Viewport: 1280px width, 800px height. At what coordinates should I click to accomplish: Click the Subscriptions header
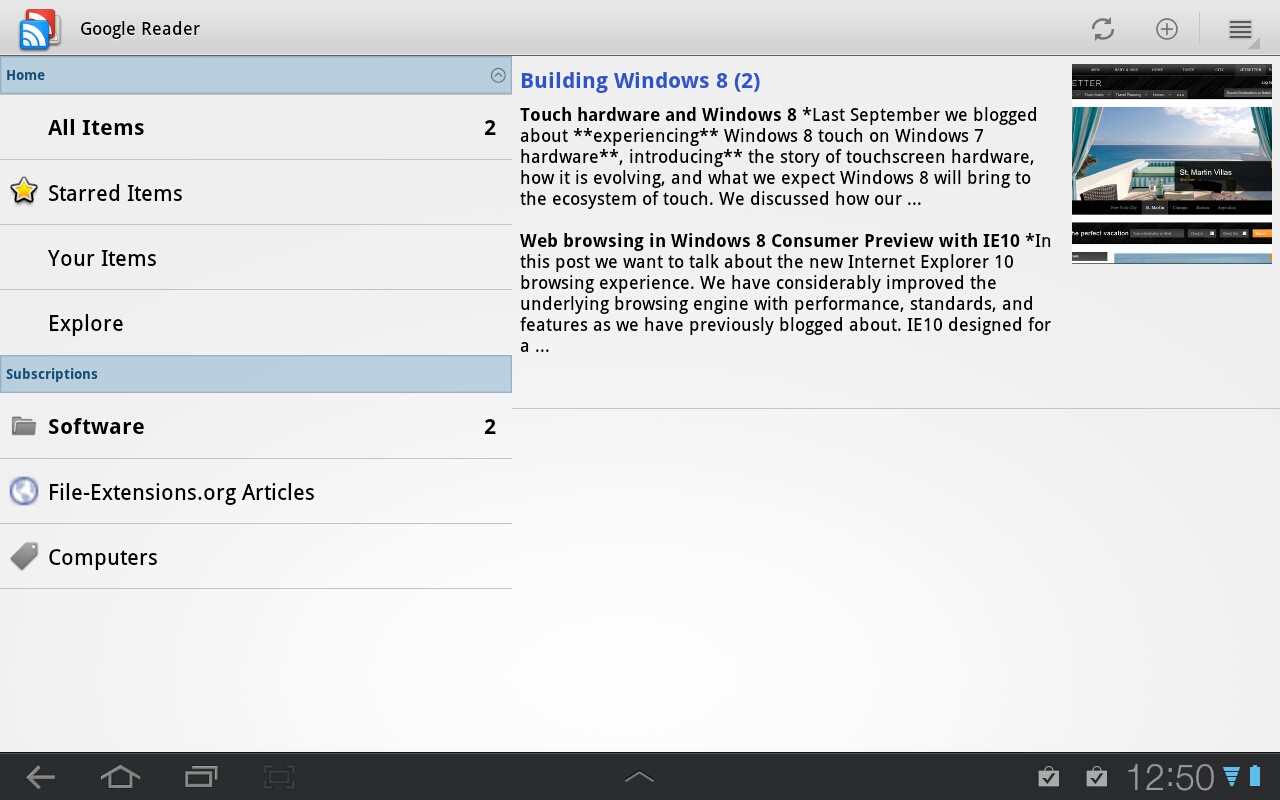[256, 374]
